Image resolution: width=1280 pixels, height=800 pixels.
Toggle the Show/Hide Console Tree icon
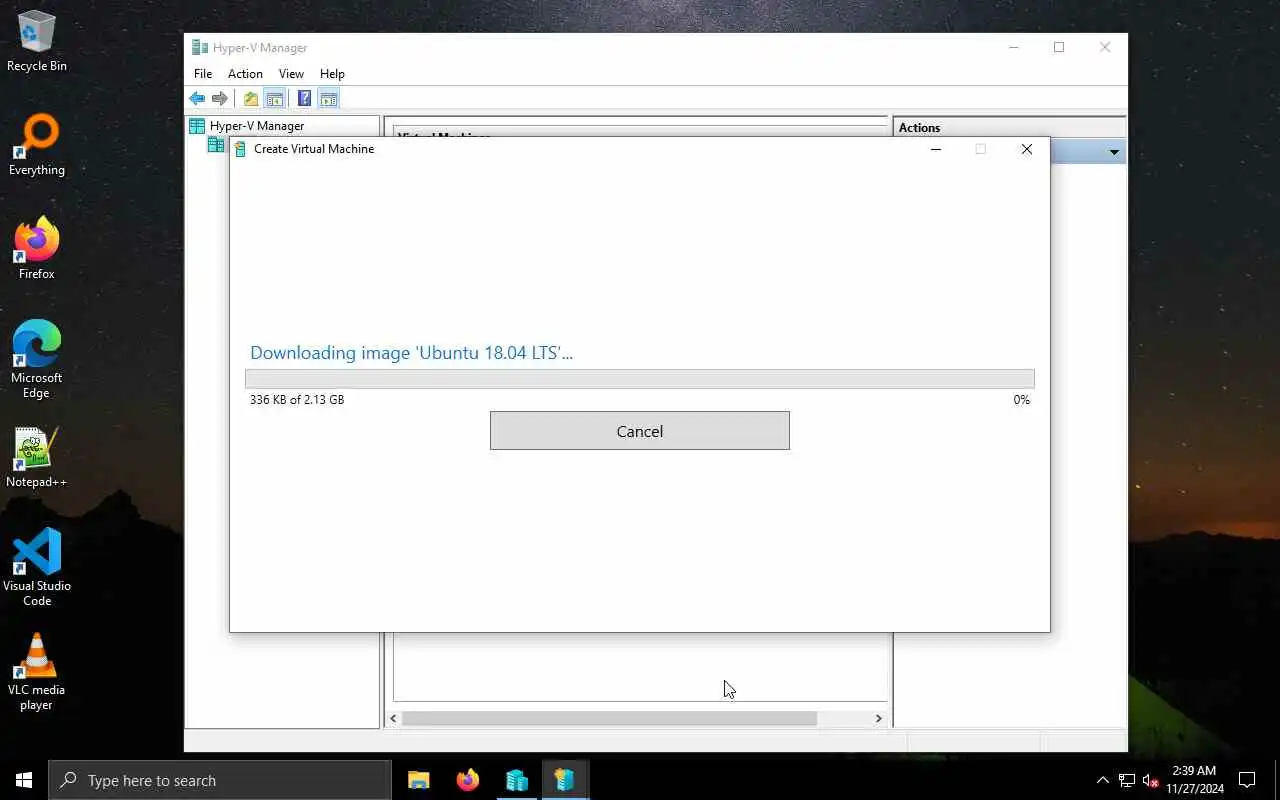coord(274,98)
